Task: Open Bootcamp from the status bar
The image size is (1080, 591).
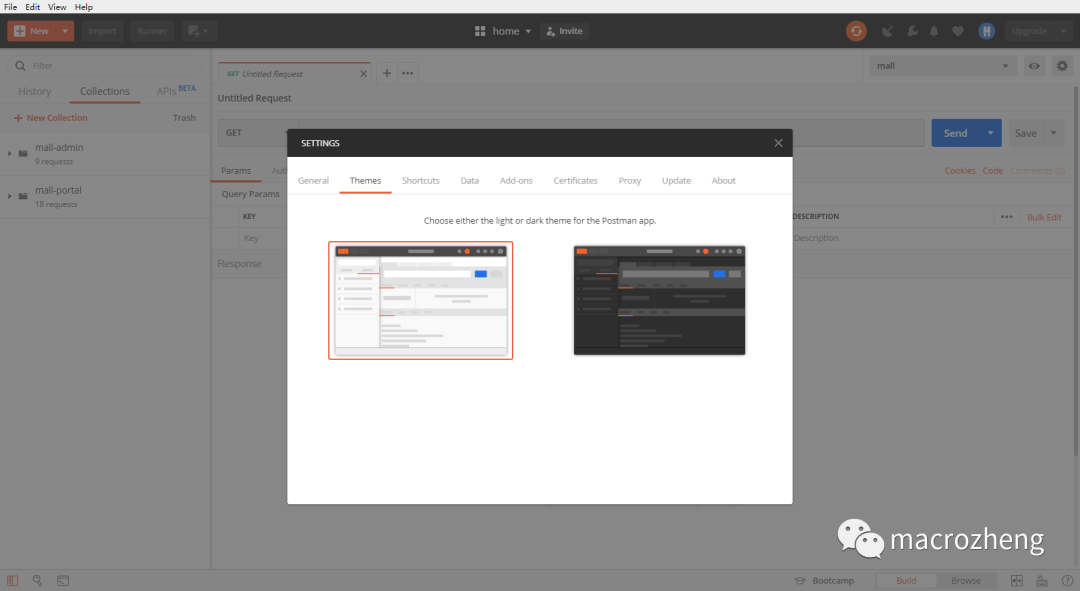Action: coord(824,581)
